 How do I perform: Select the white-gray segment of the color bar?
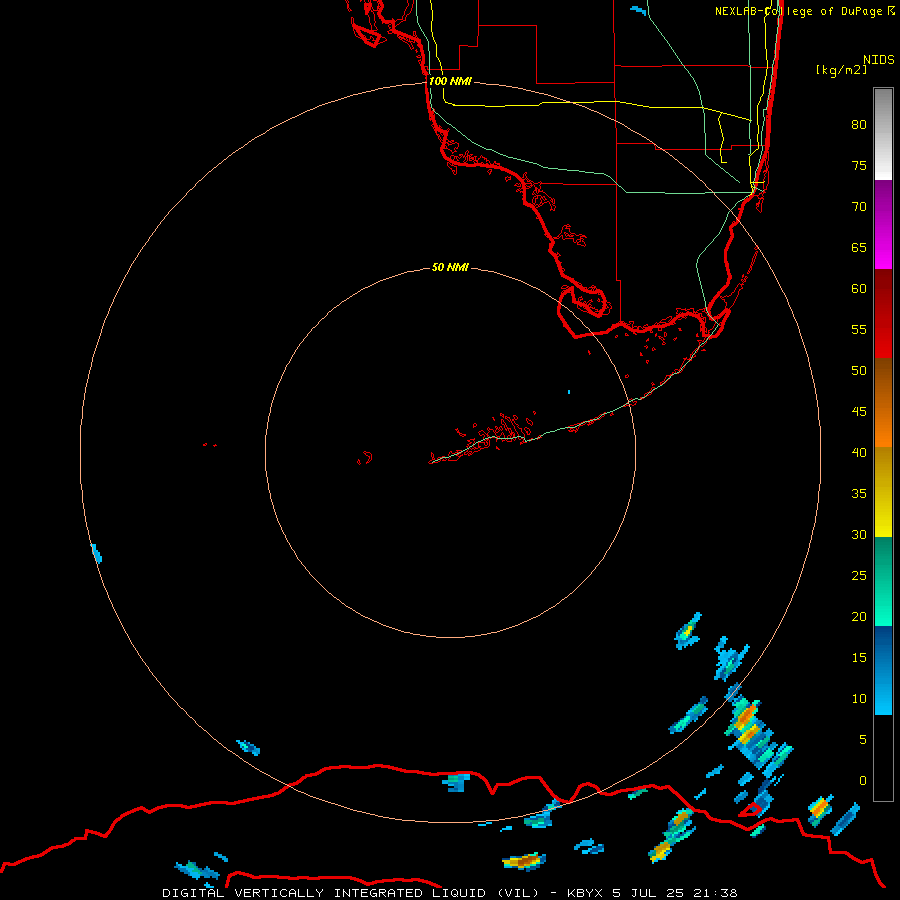pos(883,134)
